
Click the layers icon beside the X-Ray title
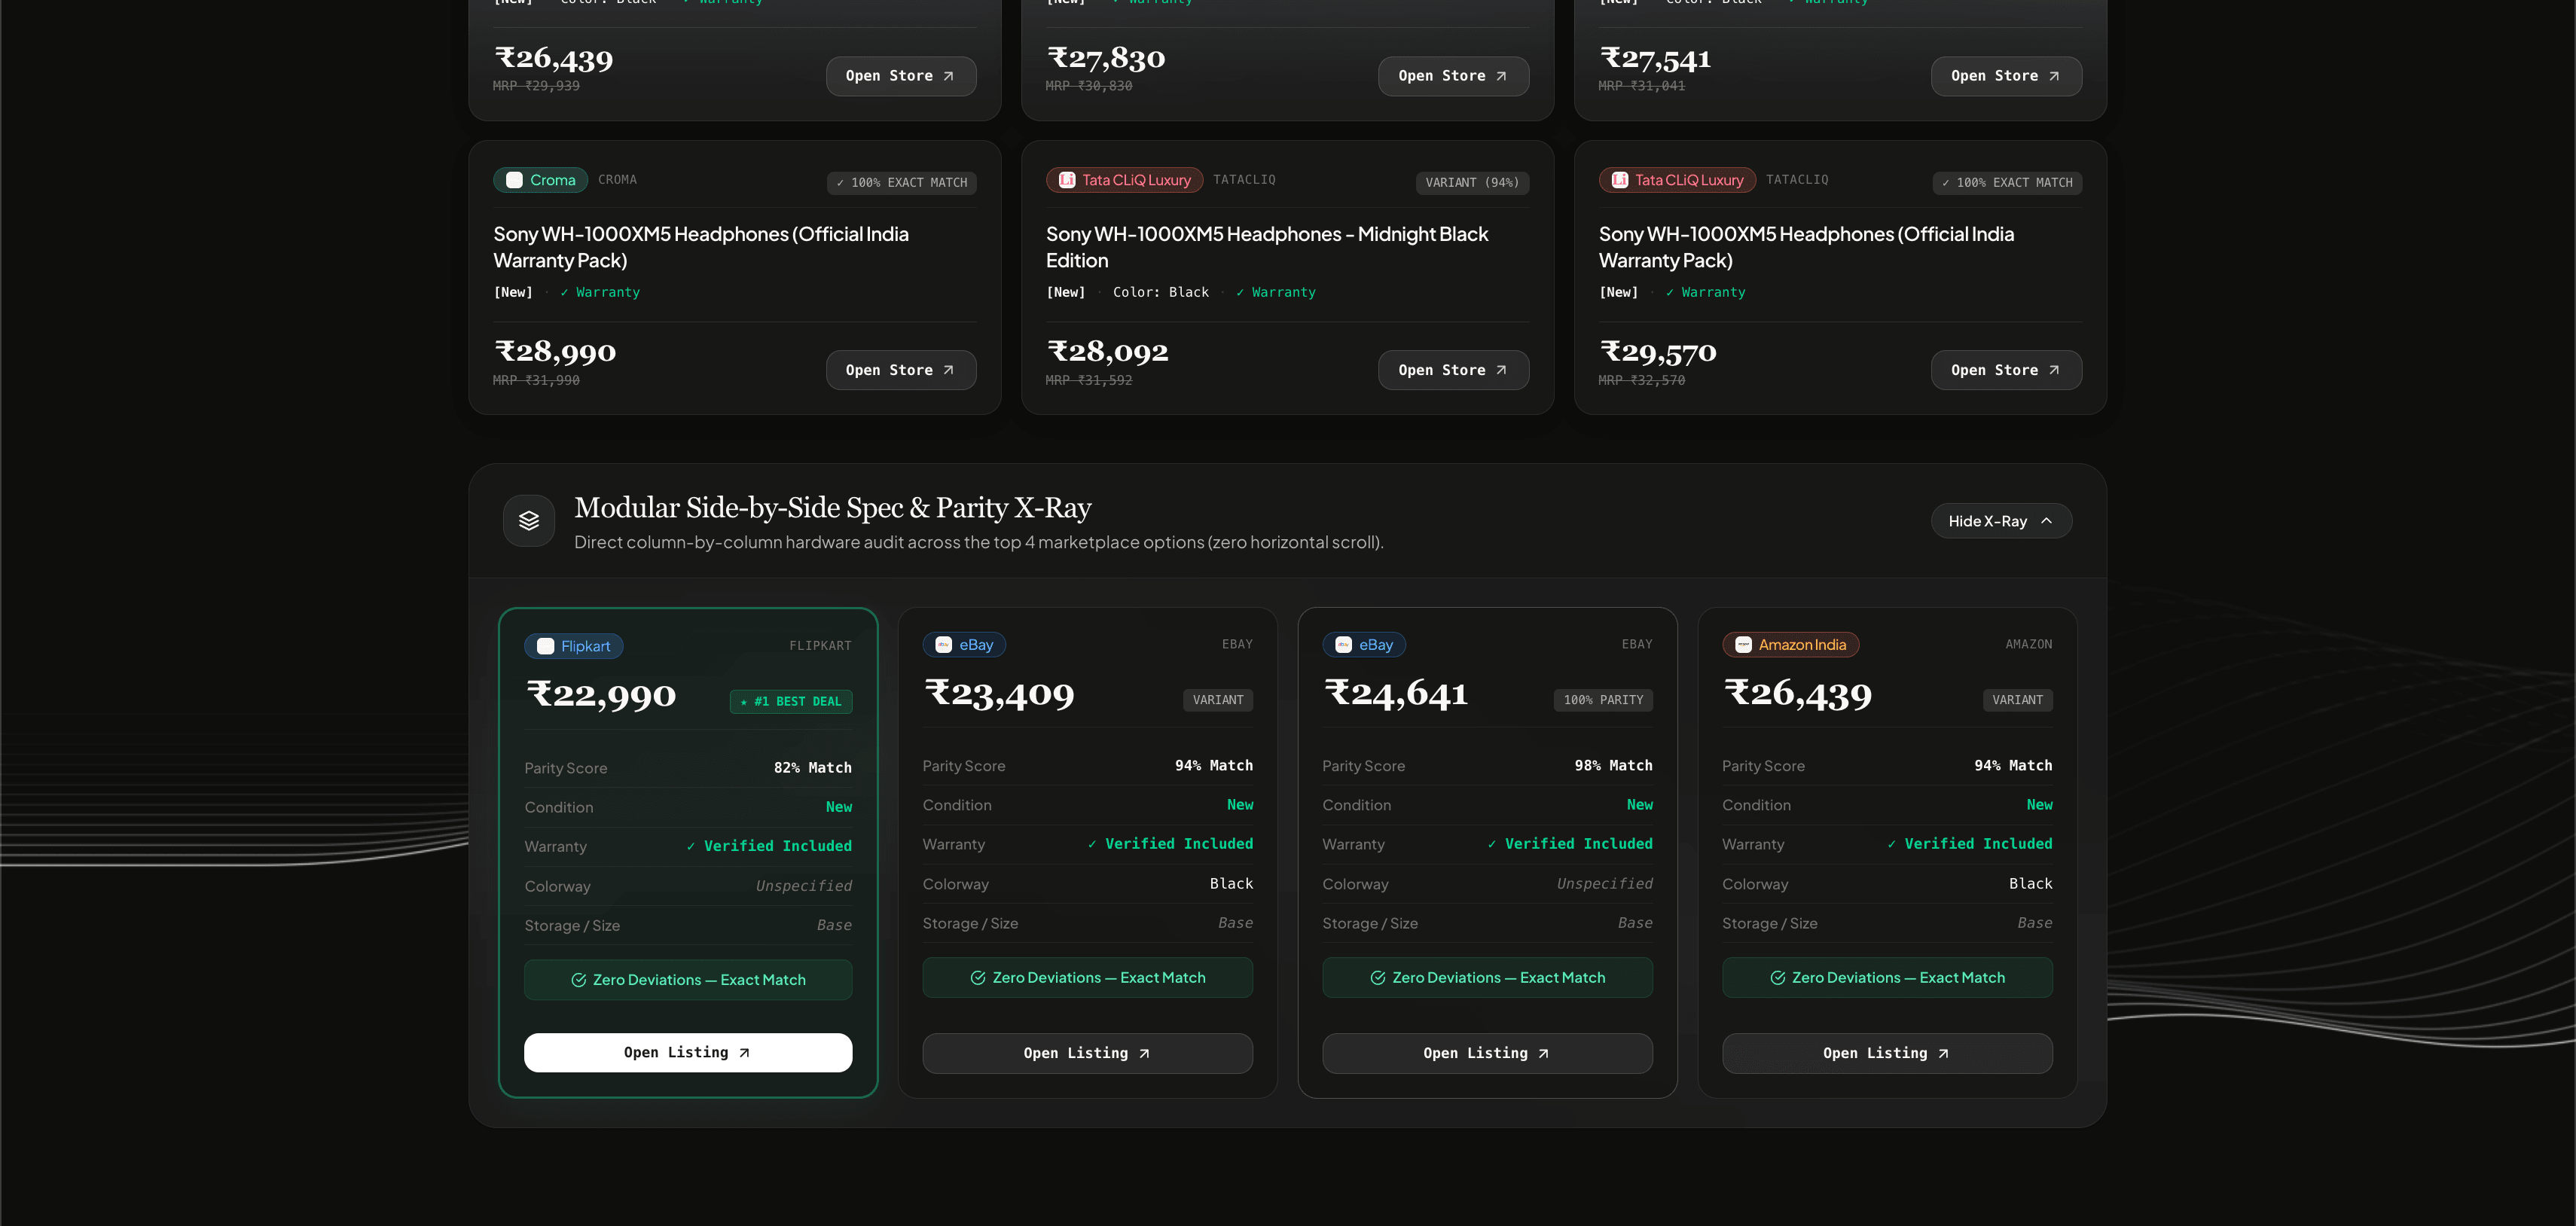[528, 521]
